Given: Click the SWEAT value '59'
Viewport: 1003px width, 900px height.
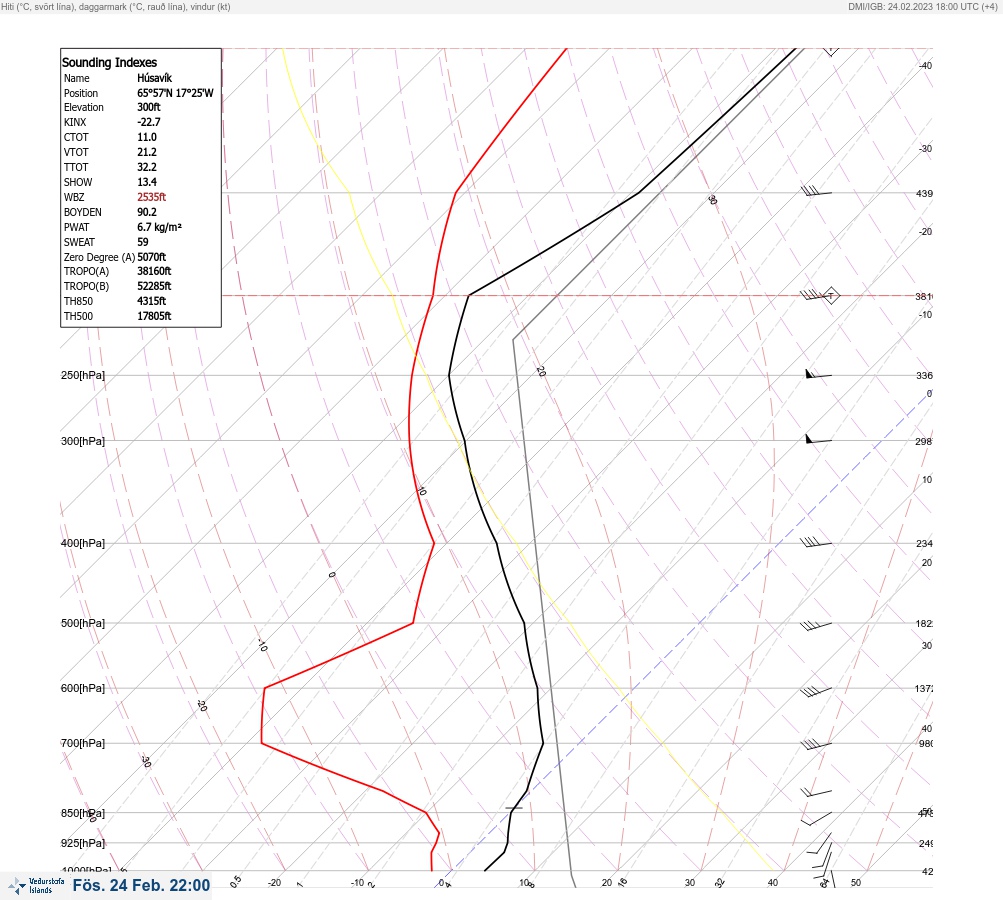Looking at the screenshot, I should pos(143,242).
